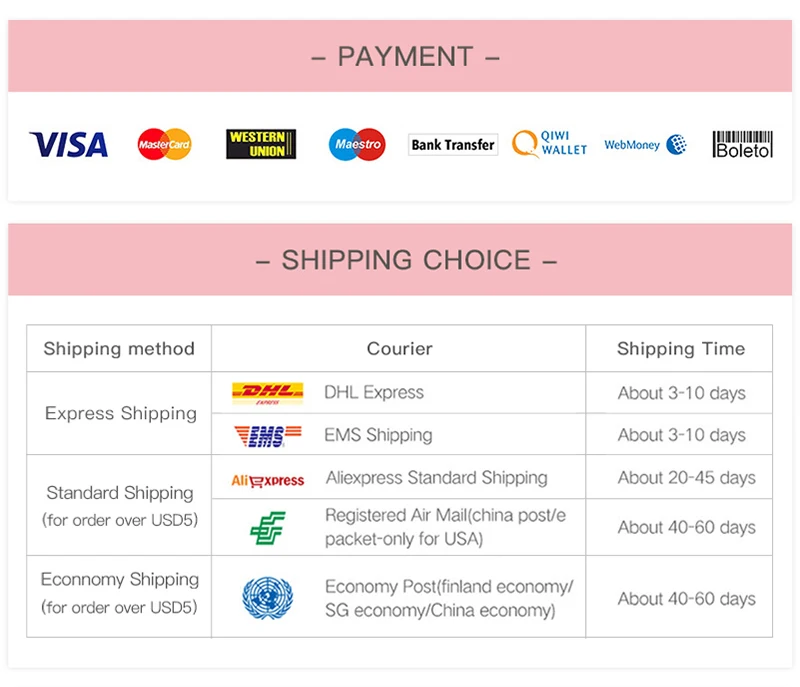Click the Registered Air Mail description
The image size is (800, 687).
pyautogui.click(x=445, y=527)
